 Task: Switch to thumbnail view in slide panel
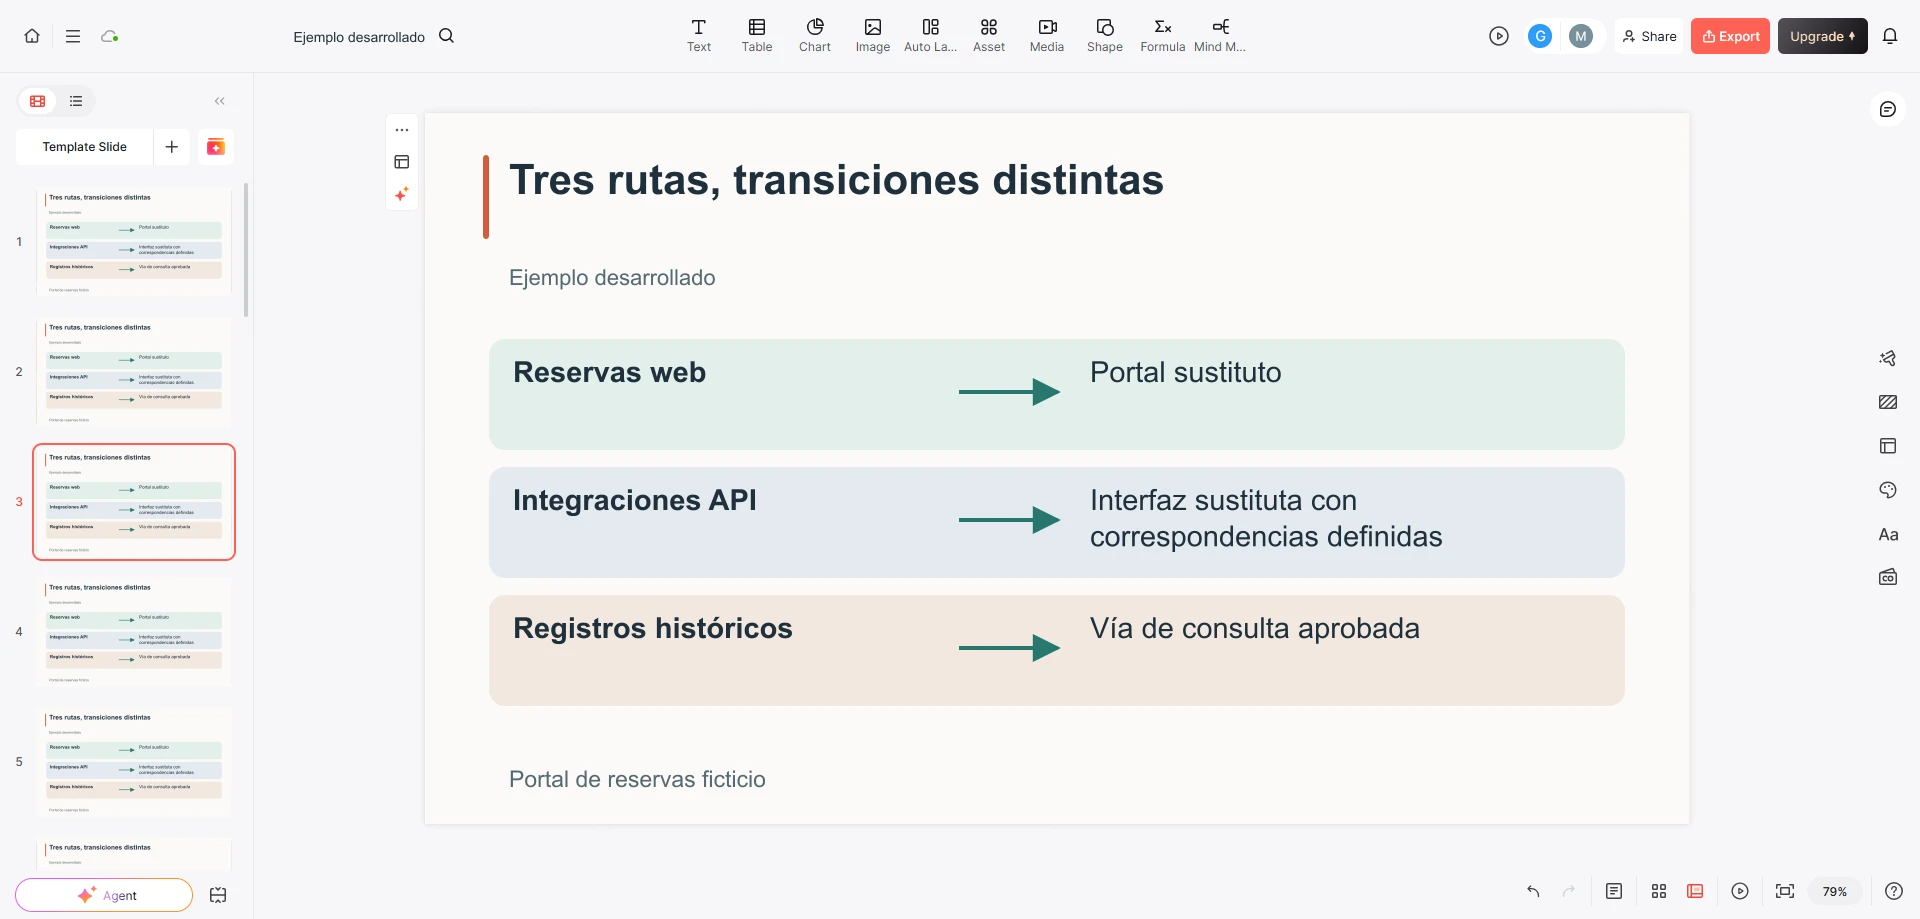(x=38, y=101)
